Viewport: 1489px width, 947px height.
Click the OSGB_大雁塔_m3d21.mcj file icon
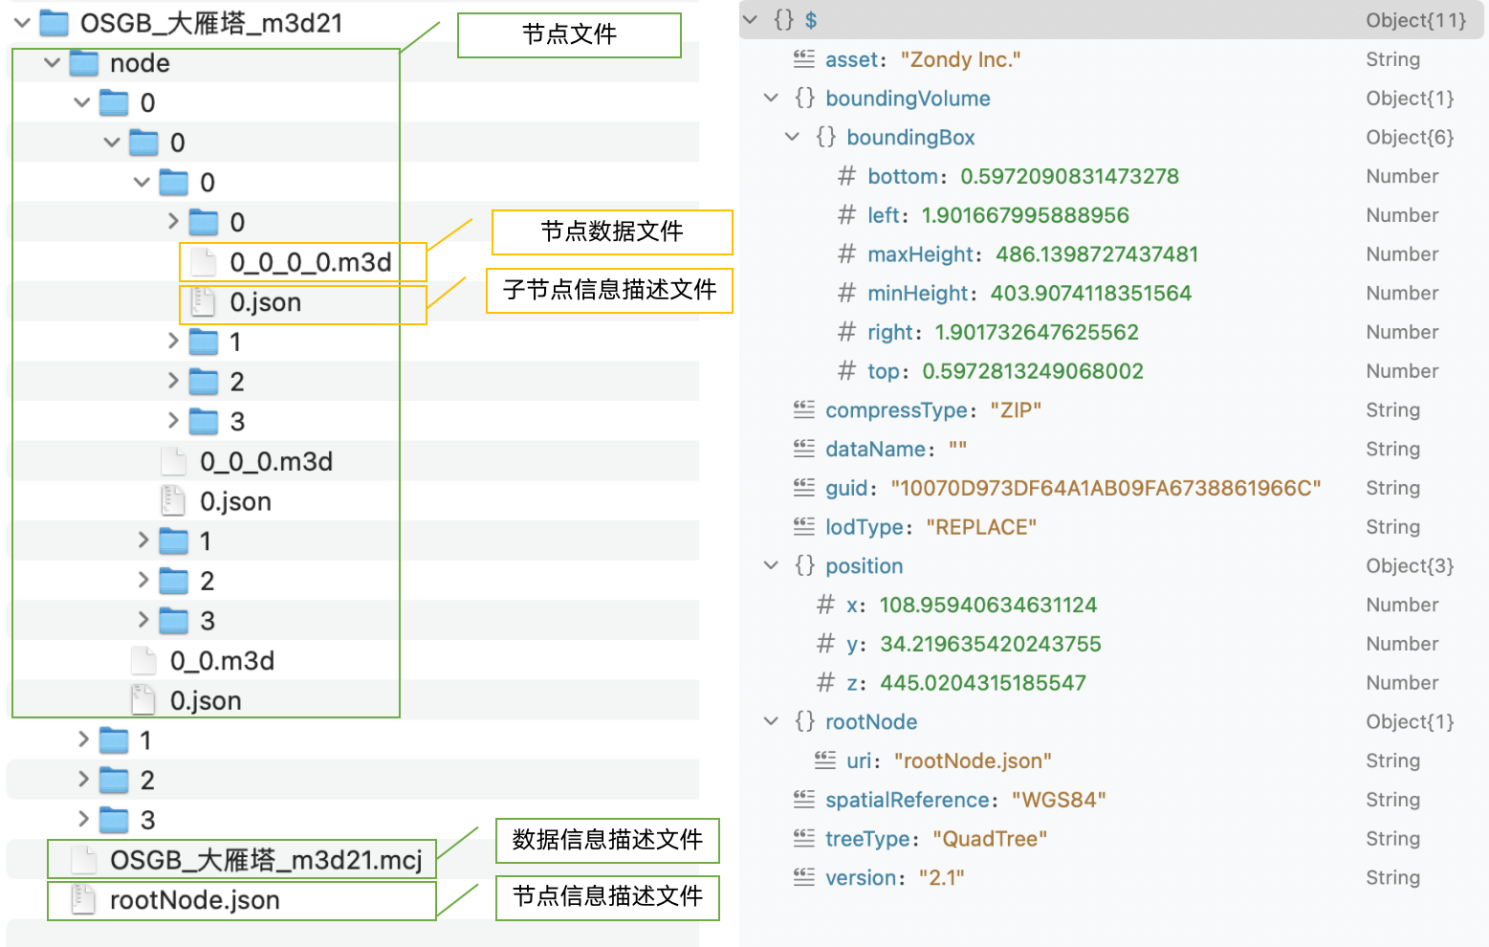[x=84, y=860]
